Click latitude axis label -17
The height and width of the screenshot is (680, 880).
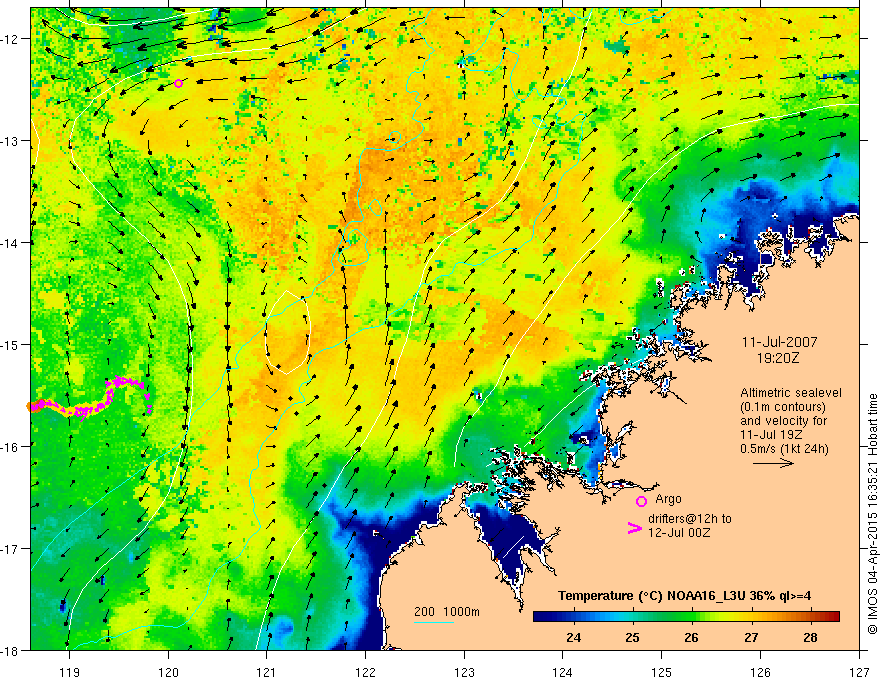pos(11,548)
